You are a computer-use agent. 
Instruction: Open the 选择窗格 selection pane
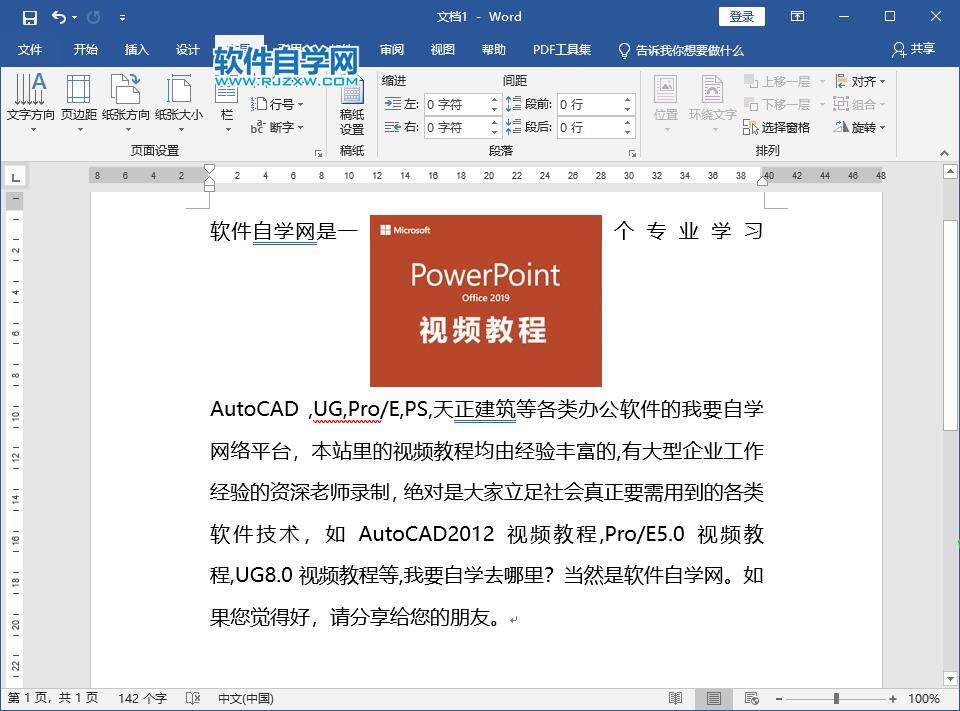coord(776,127)
